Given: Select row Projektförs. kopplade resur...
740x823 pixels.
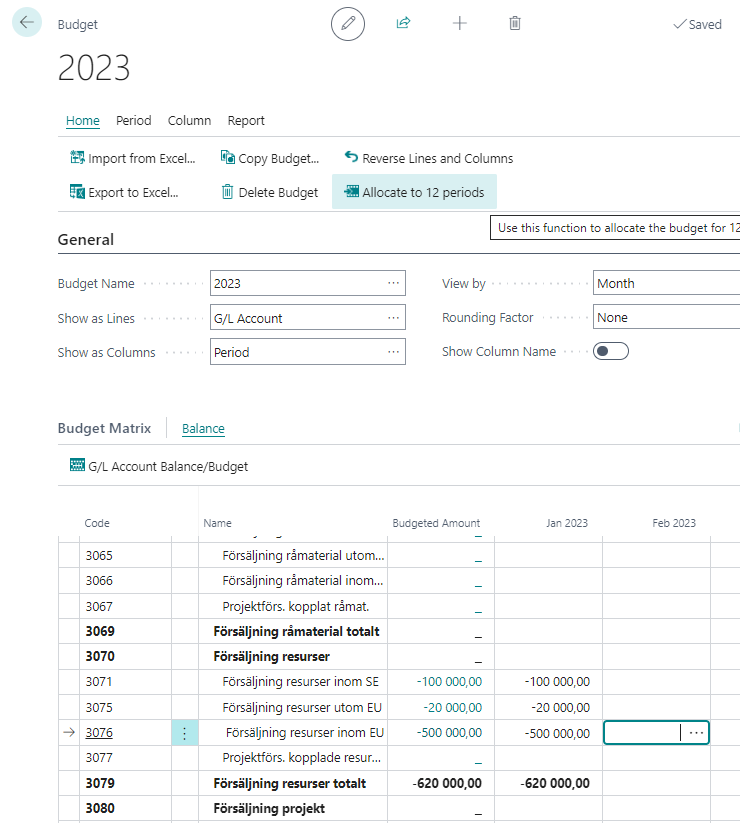Looking at the screenshot, I should click(301, 758).
